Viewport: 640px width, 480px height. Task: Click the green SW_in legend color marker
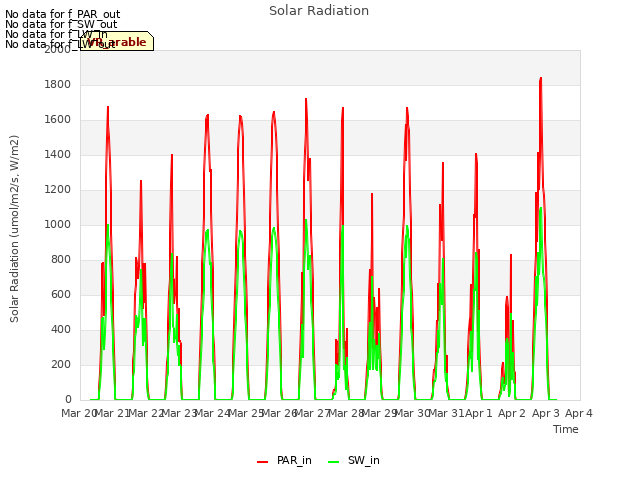[333, 462]
